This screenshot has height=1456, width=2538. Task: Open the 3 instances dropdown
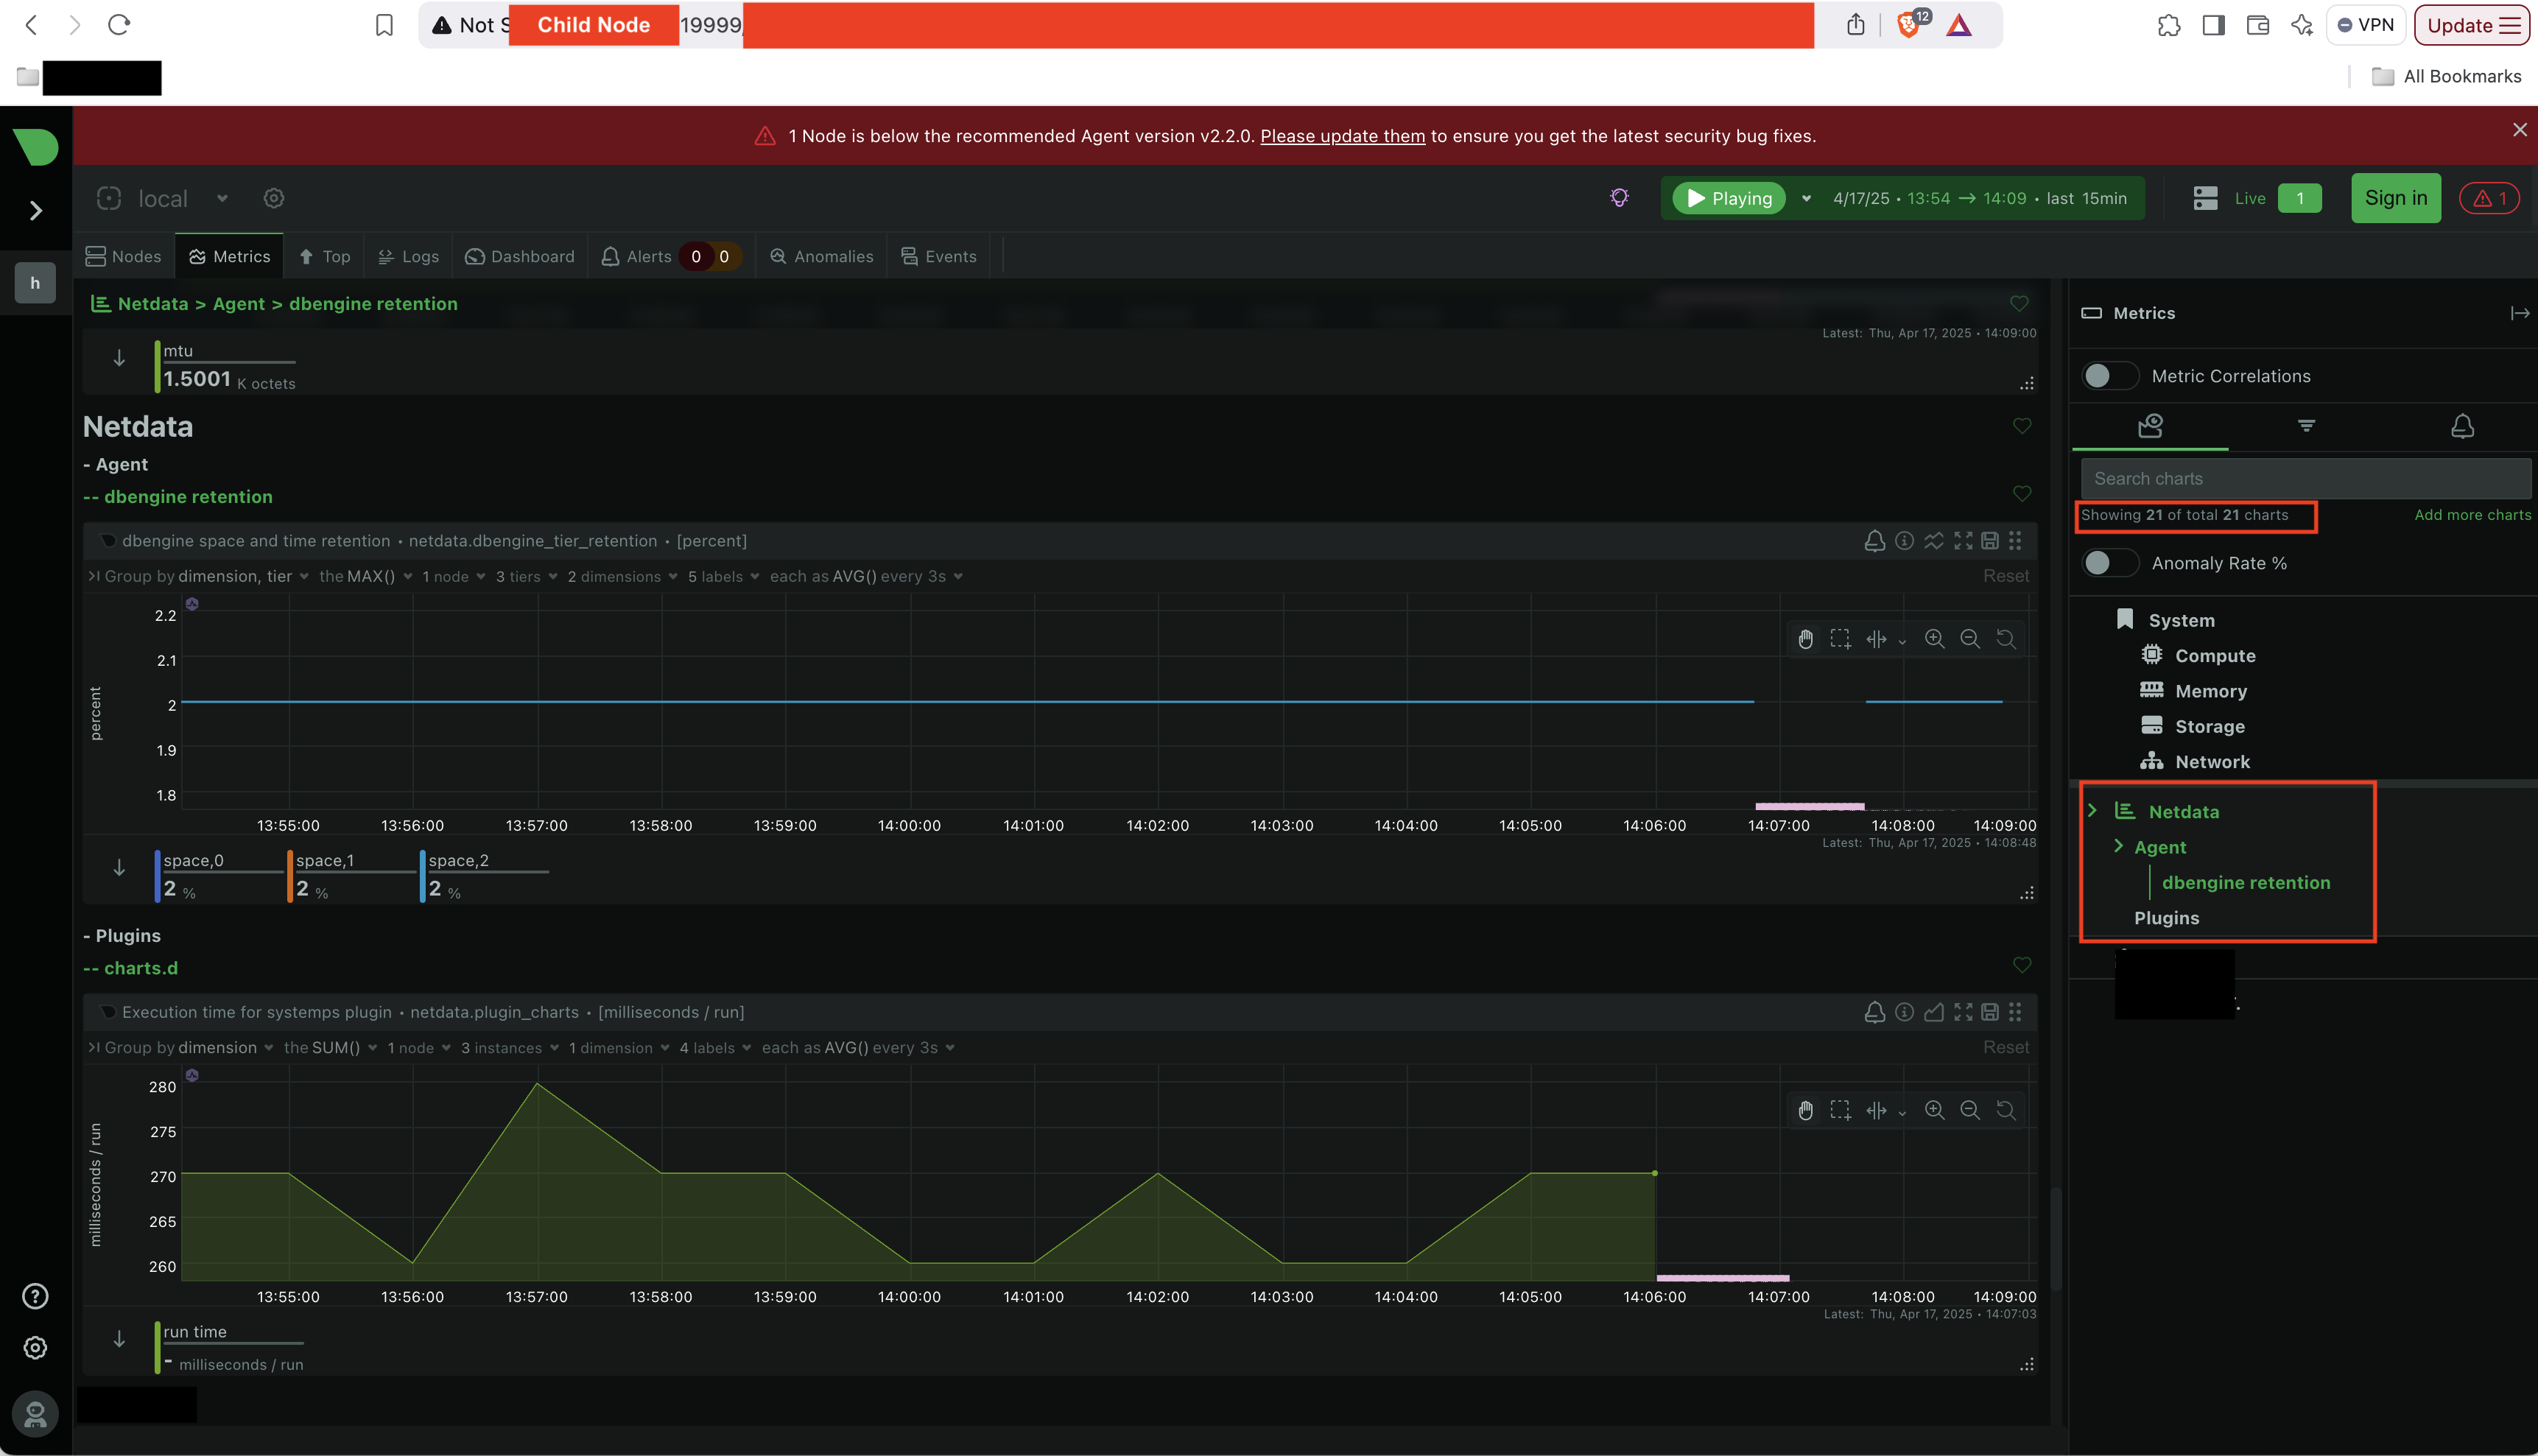[x=509, y=1047]
